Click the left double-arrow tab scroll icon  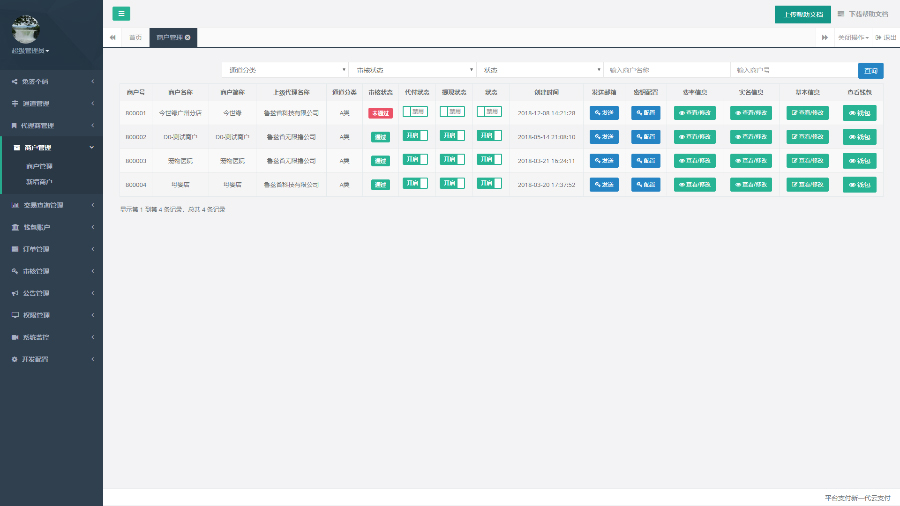point(112,37)
